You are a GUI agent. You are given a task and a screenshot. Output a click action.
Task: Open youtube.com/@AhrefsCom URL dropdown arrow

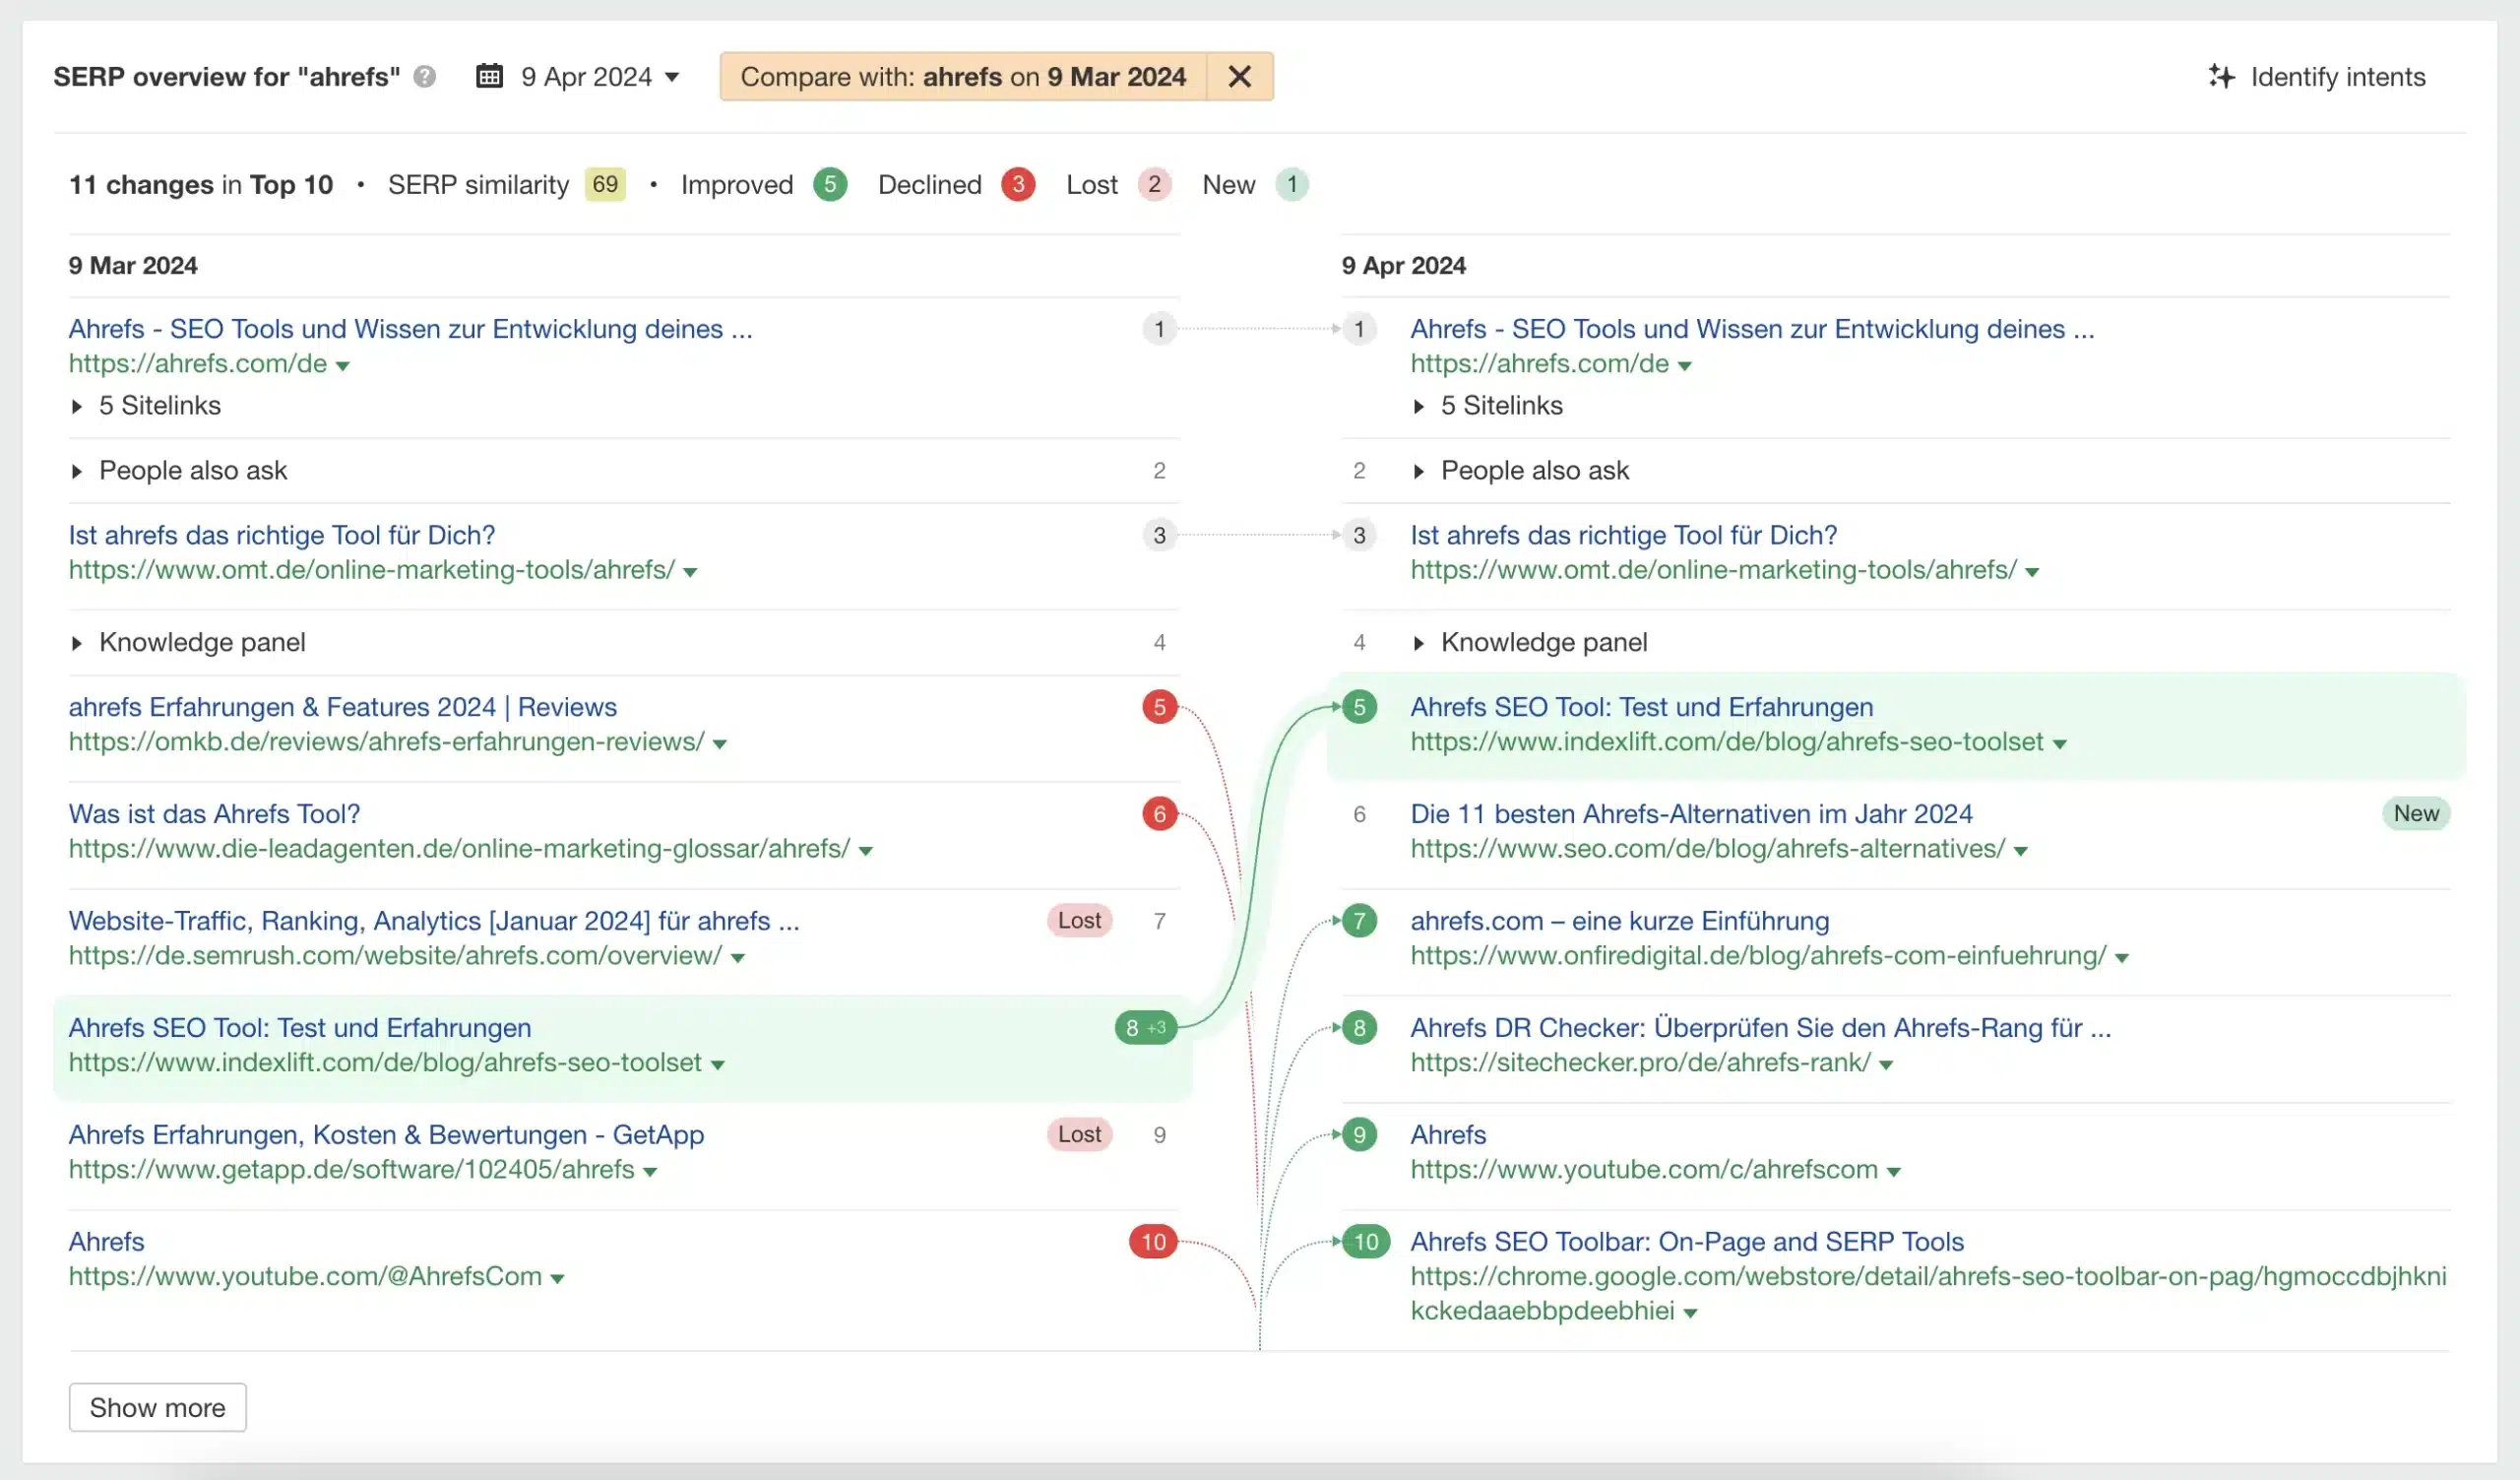[x=558, y=1279]
